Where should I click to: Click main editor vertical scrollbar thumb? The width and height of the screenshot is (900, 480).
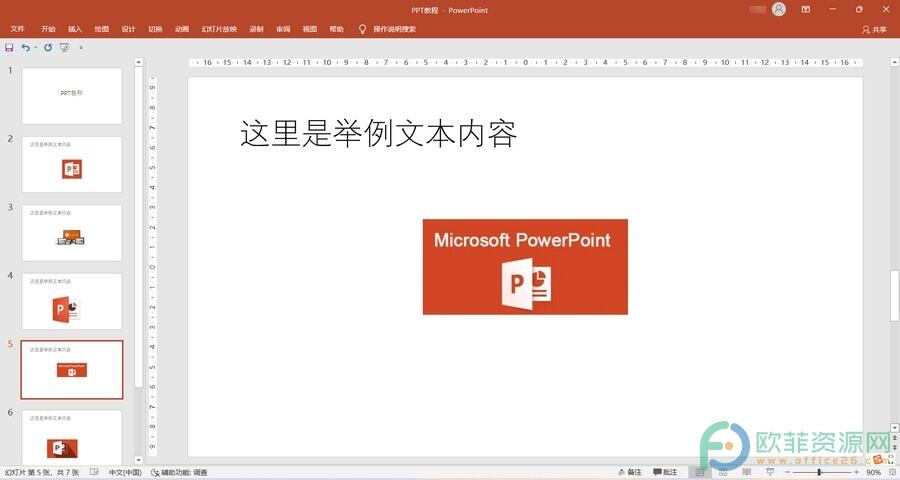point(894,295)
